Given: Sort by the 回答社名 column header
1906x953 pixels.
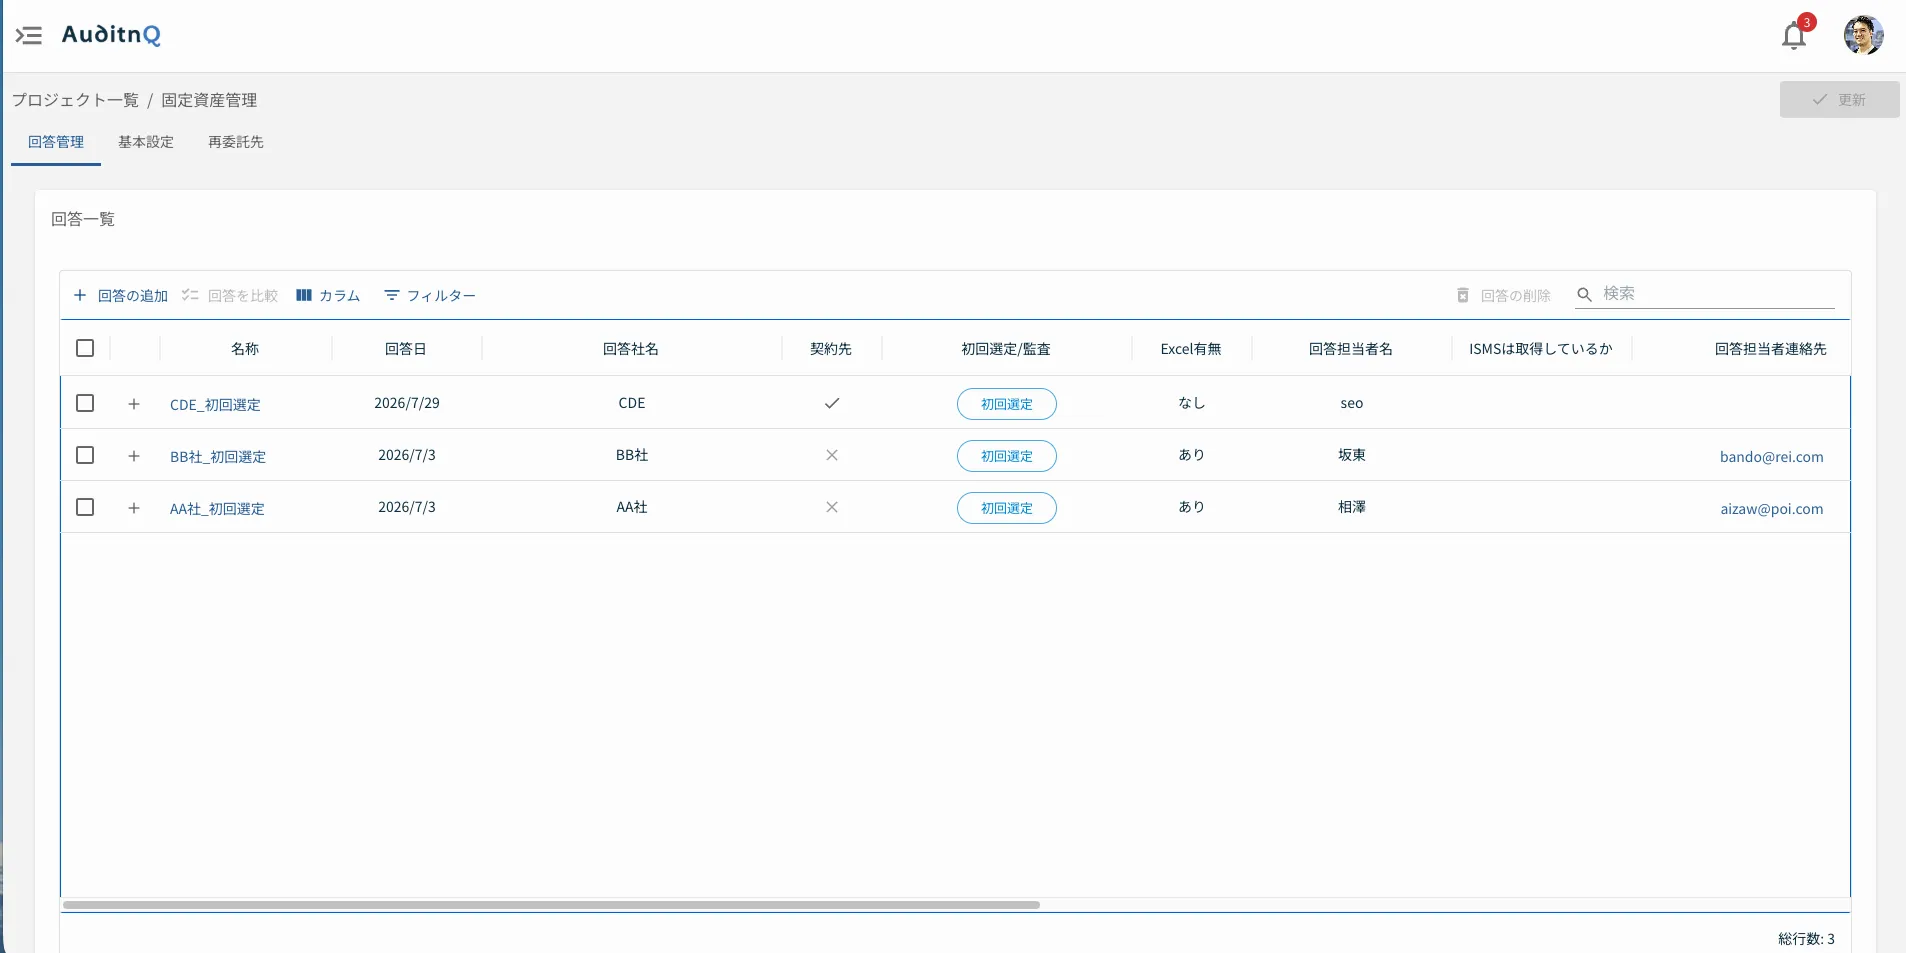Looking at the screenshot, I should pyautogui.click(x=631, y=349).
